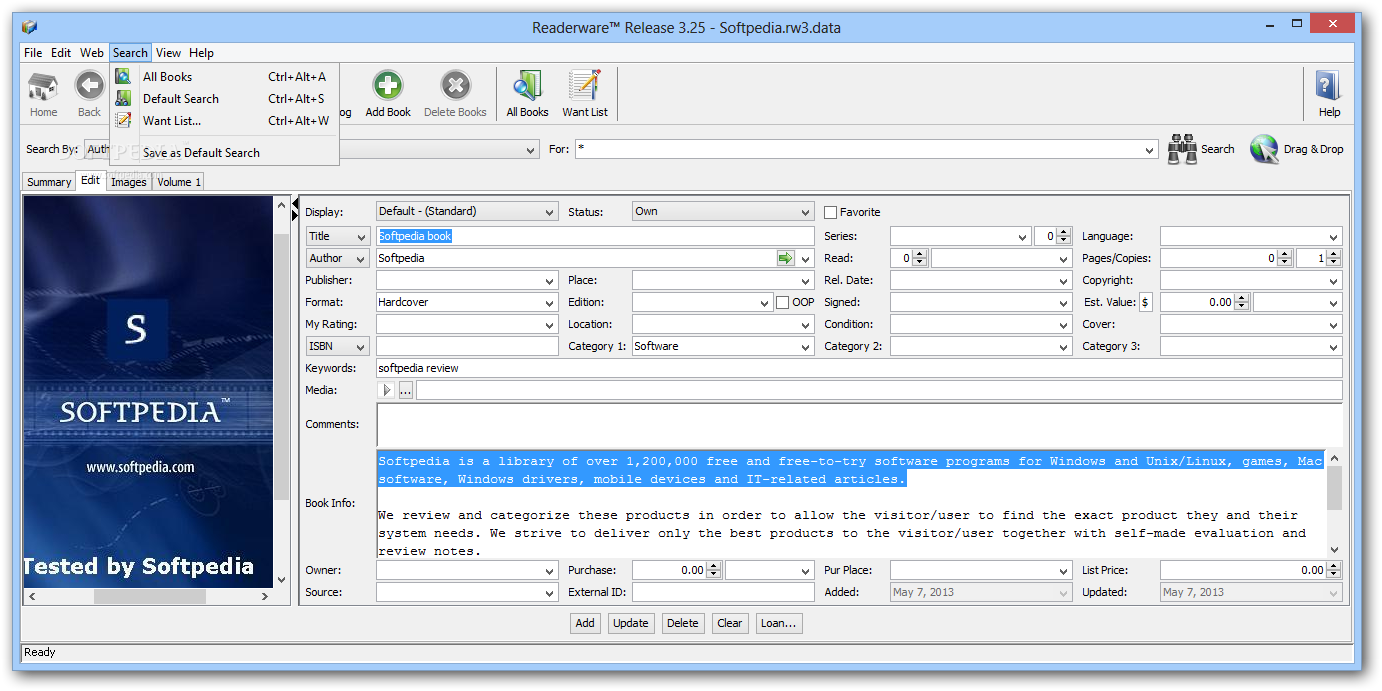Screen dimensions: 1382x691
Task: Click the green arrow in Author field
Action: [x=785, y=258]
